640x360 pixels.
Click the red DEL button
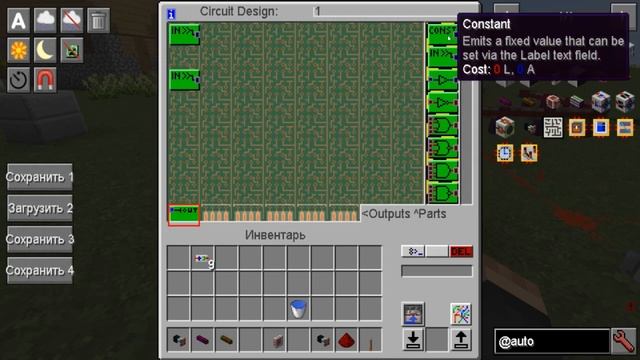pyautogui.click(x=461, y=251)
